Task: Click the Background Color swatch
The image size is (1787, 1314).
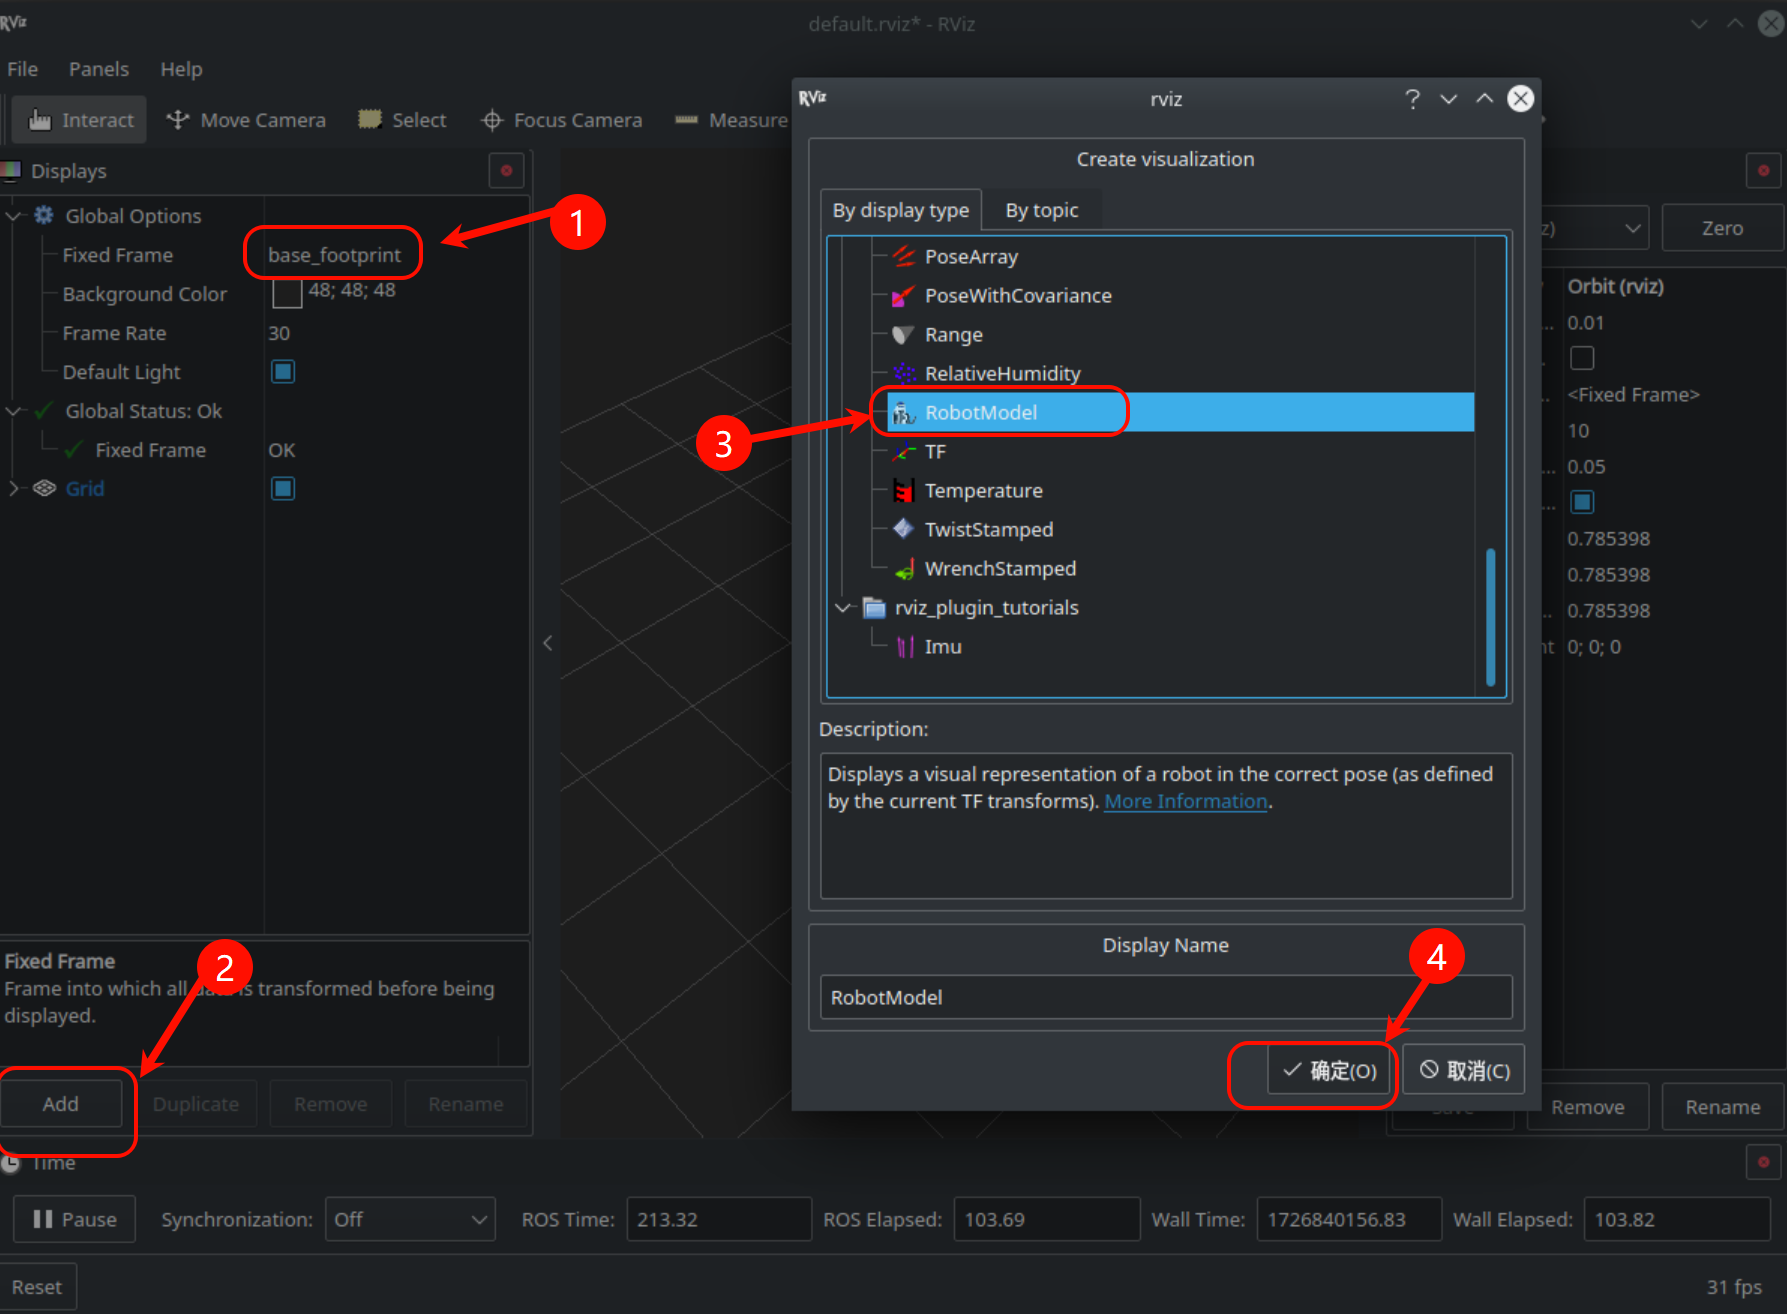Action: (x=287, y=293)
